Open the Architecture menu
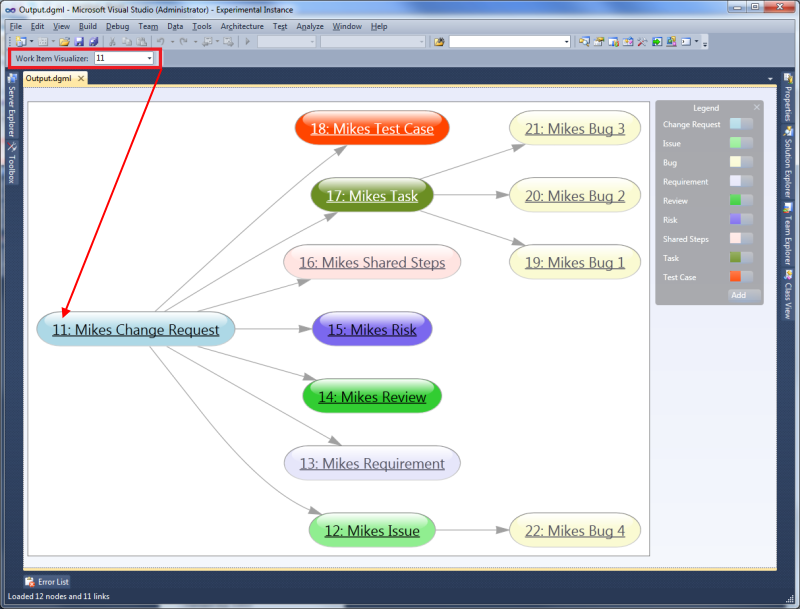Viewport: 800px width, 609px height. tap(242, 26)
